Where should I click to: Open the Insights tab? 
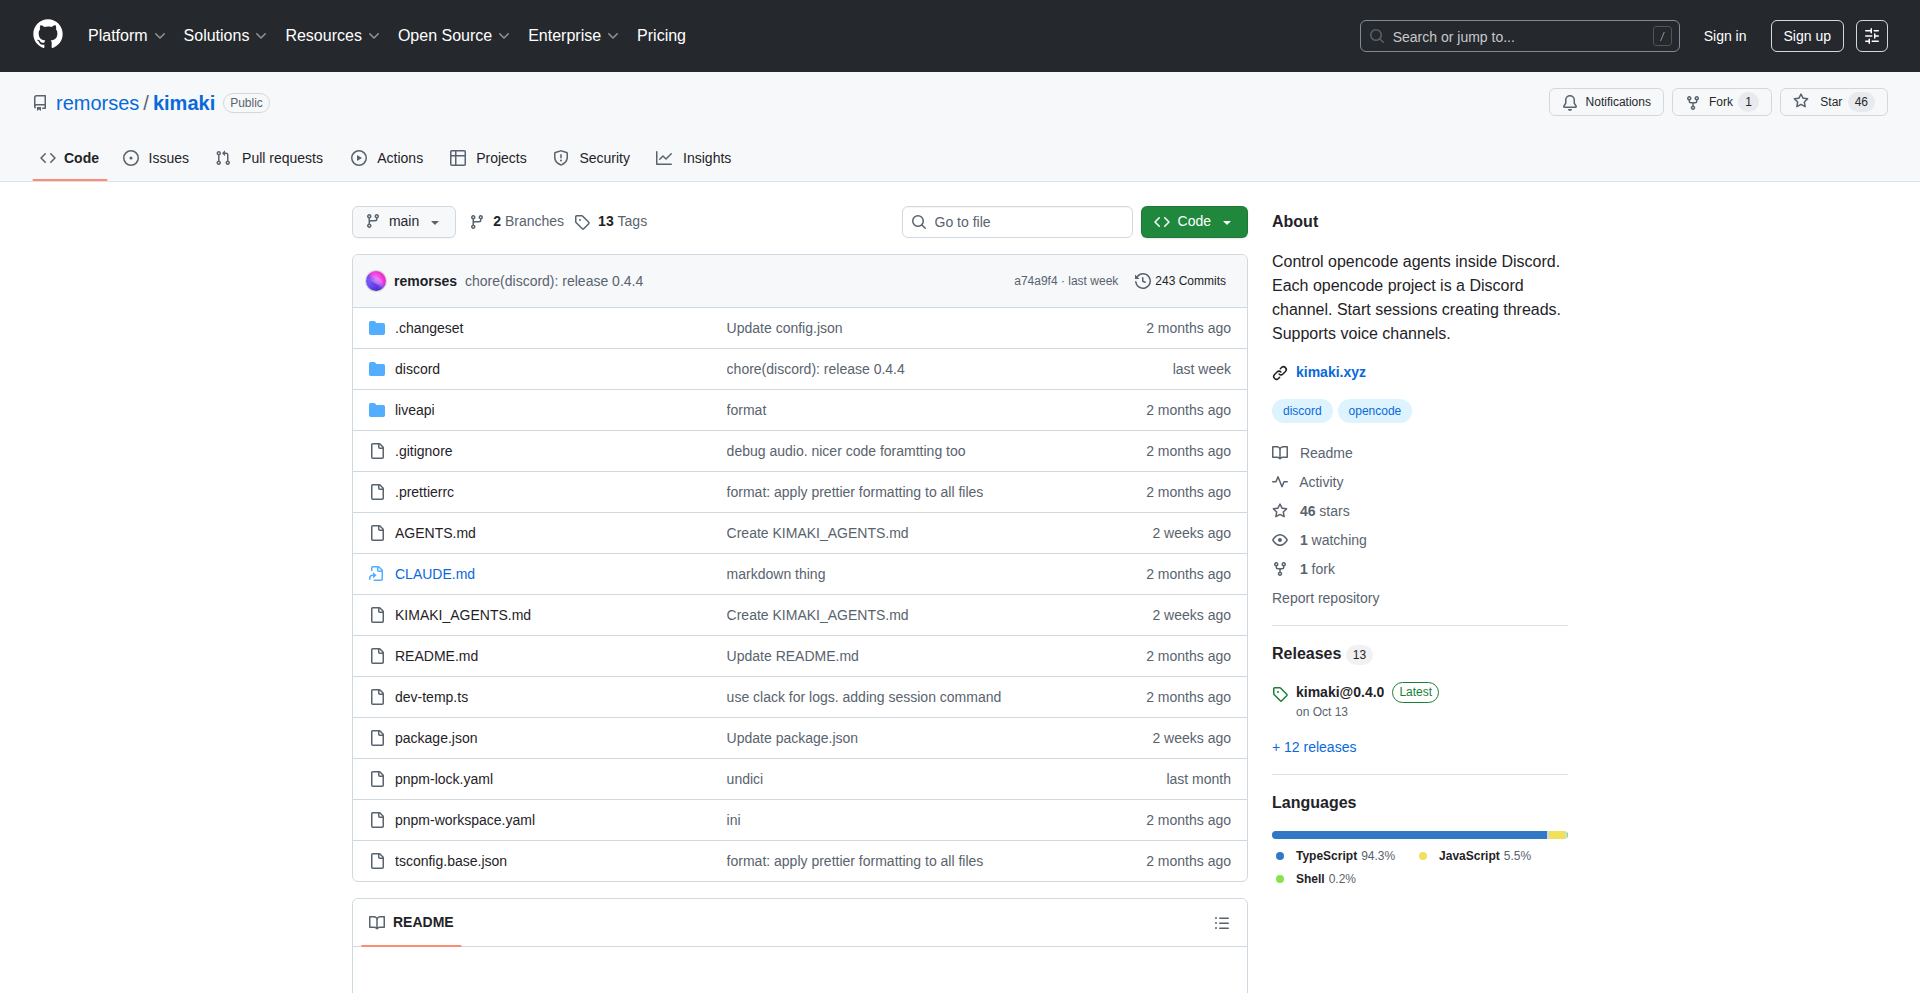pyautogui.click(x=694, y=158)
